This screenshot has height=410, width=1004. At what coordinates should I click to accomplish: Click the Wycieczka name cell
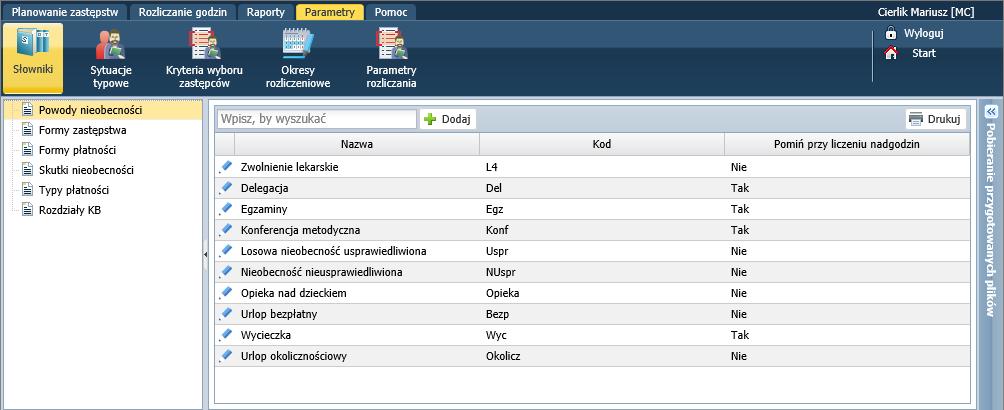(x=357, y=335)
